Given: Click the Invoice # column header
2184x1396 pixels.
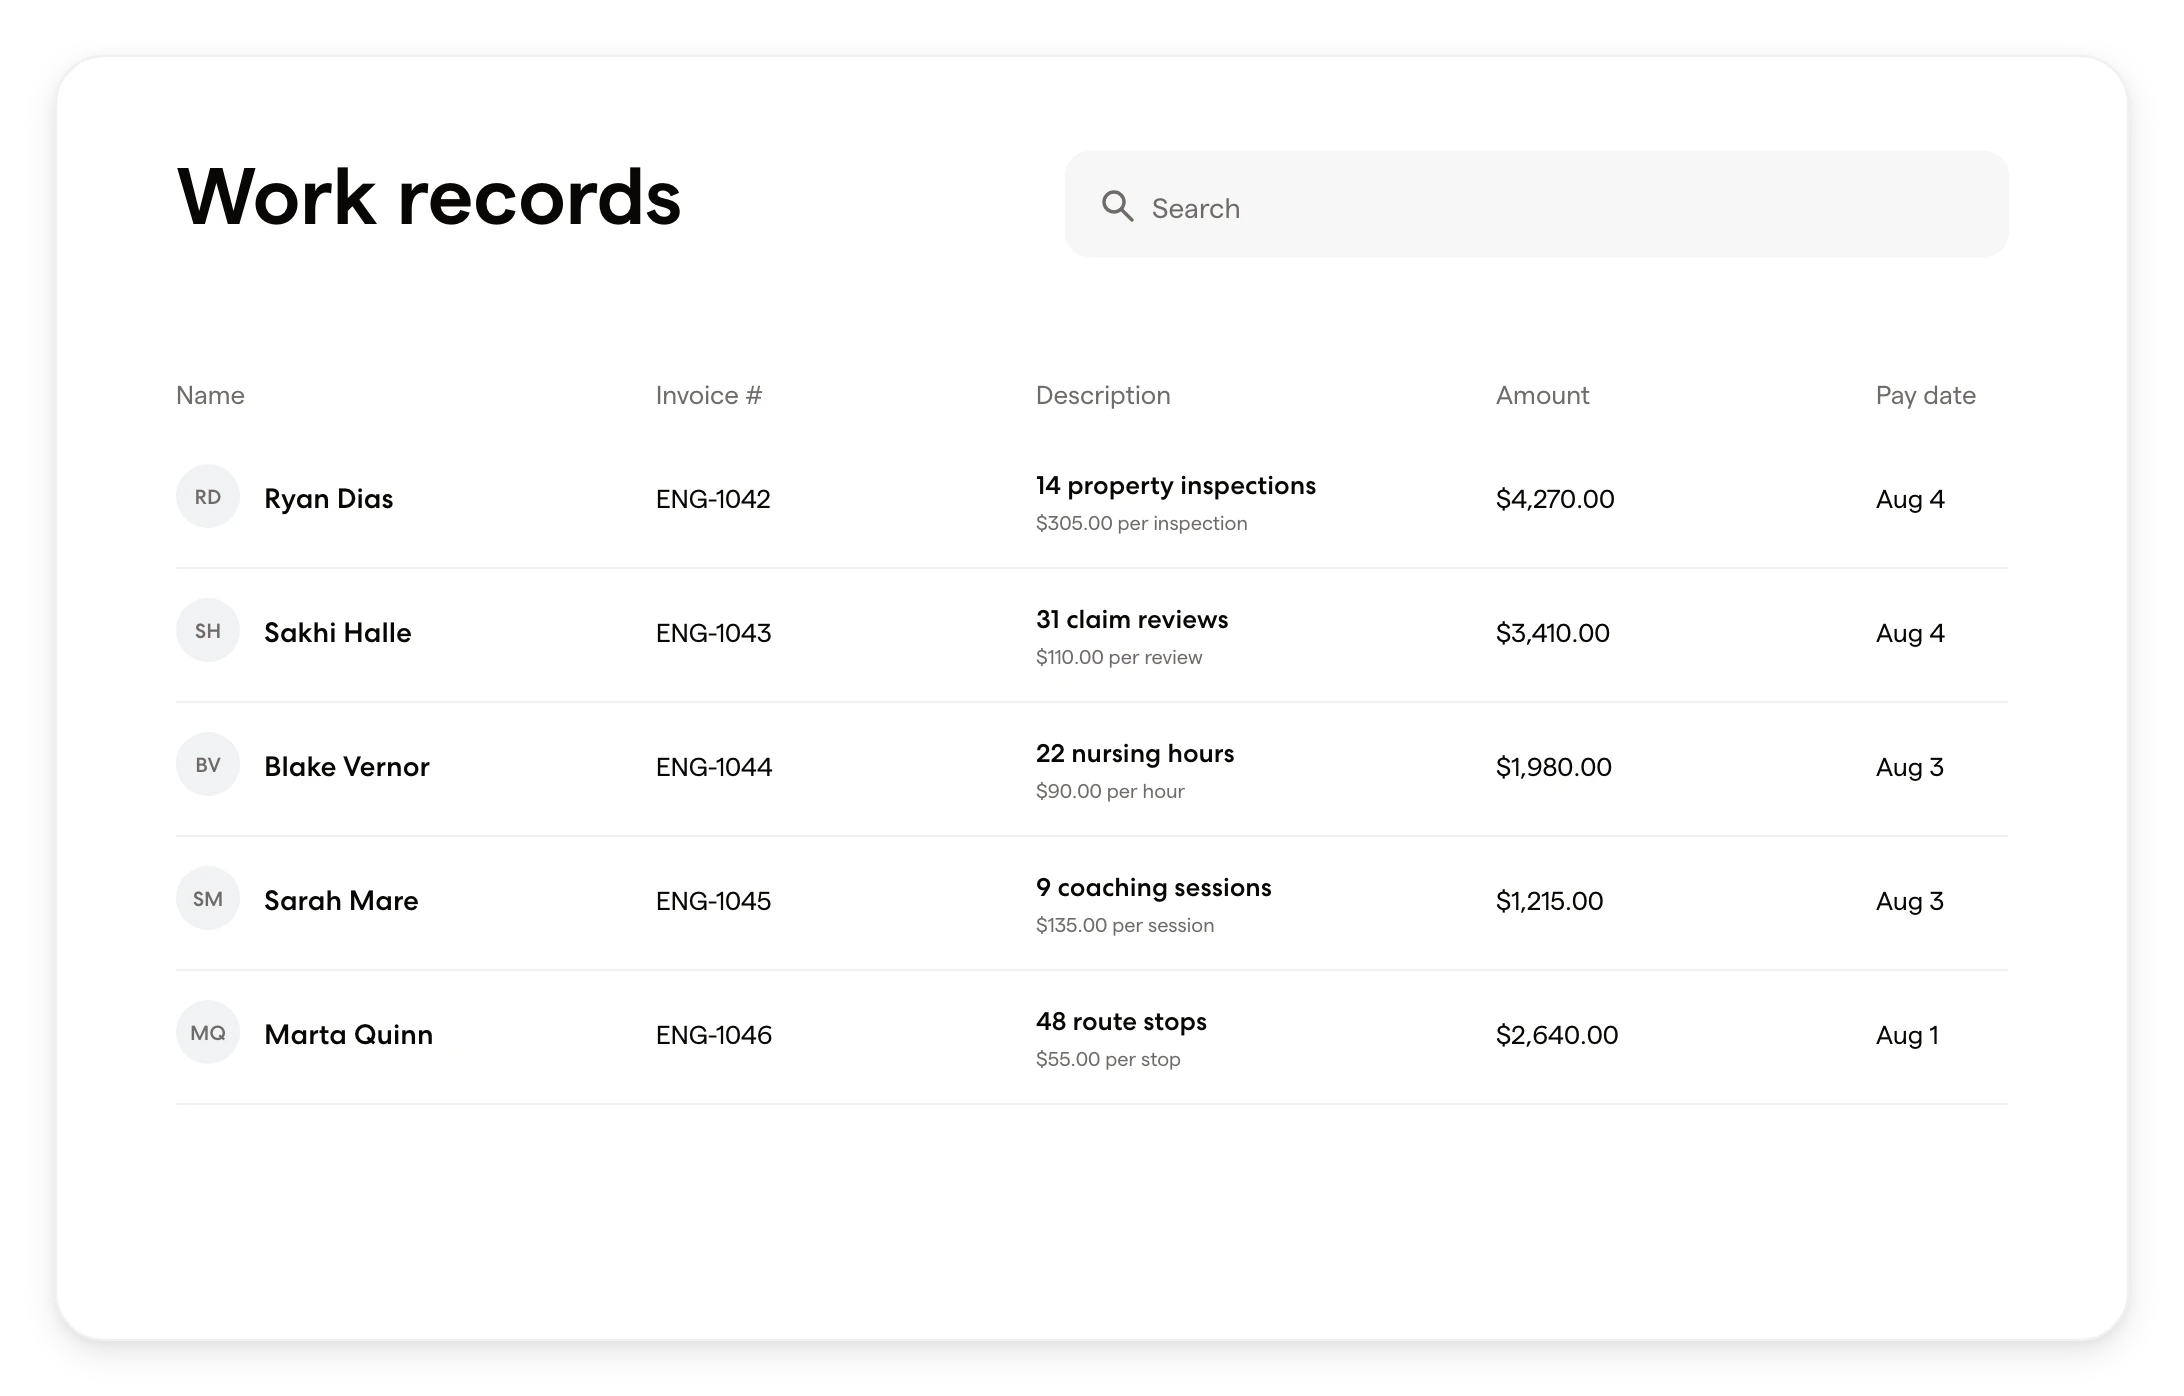Looking at the screenshot, I should click(x=709, y=395).
